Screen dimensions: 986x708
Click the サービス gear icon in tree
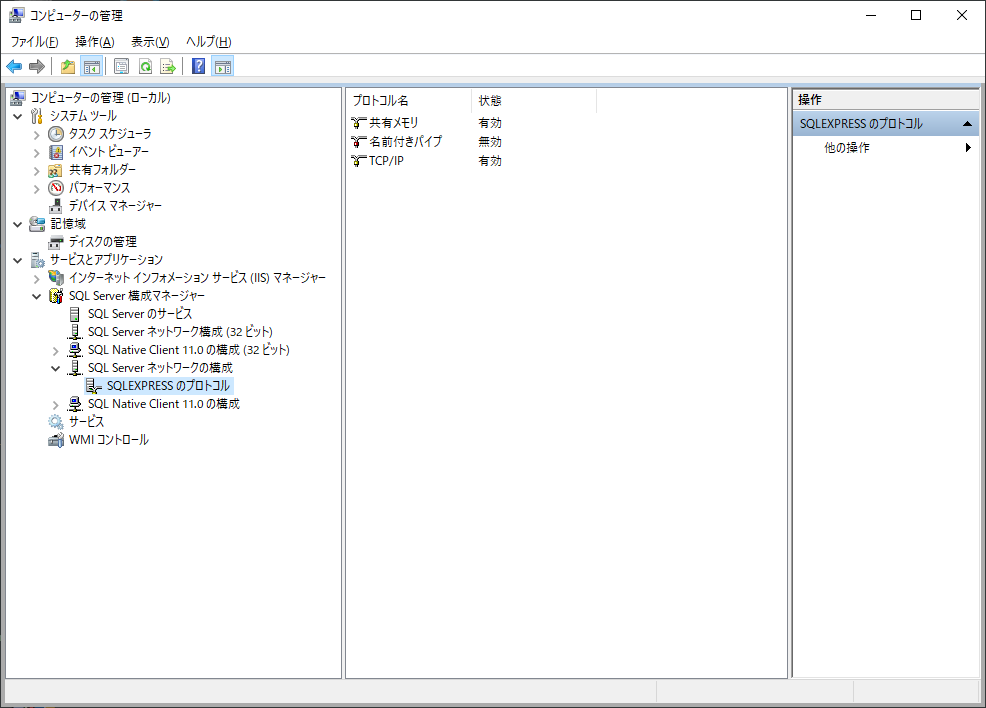(x=56, y=422)
